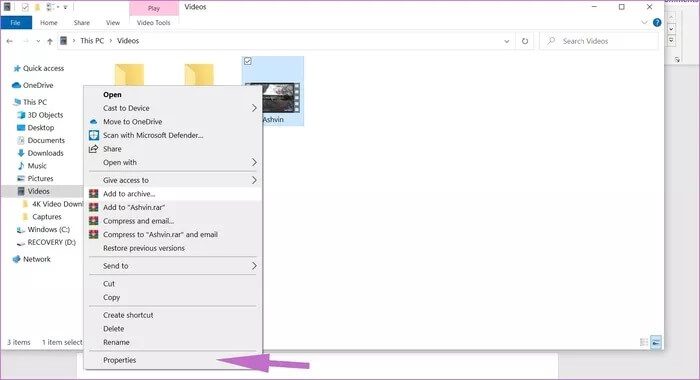Click the Share icon in context menu
The height and width of the screenshot is (380, 700).
click(93, 149)
